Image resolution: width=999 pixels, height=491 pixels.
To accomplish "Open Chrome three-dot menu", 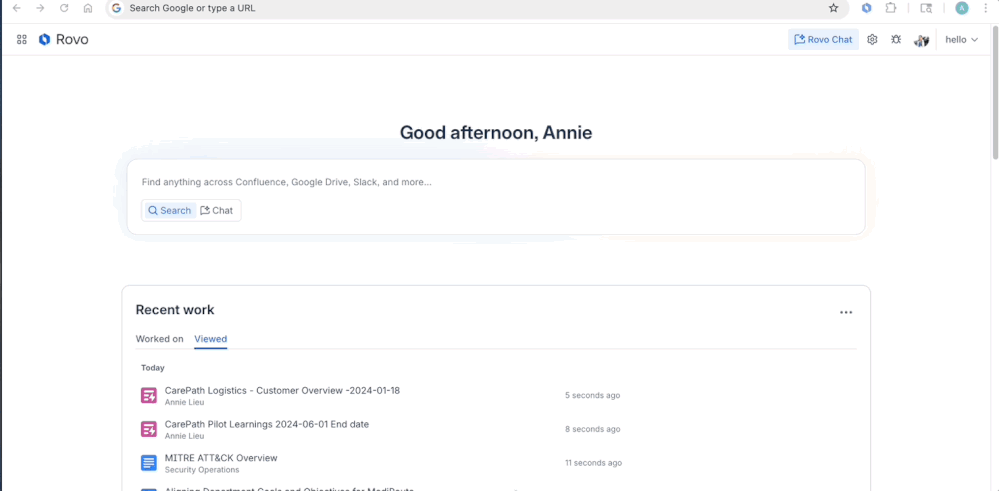I will (x=986, y=8).
